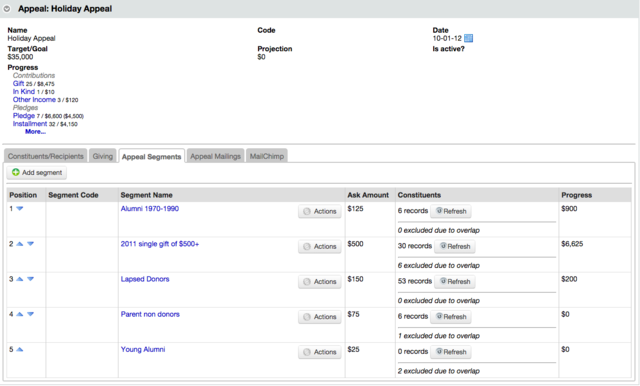Click the $35,000 Target/Goal value

coord(20,57)
